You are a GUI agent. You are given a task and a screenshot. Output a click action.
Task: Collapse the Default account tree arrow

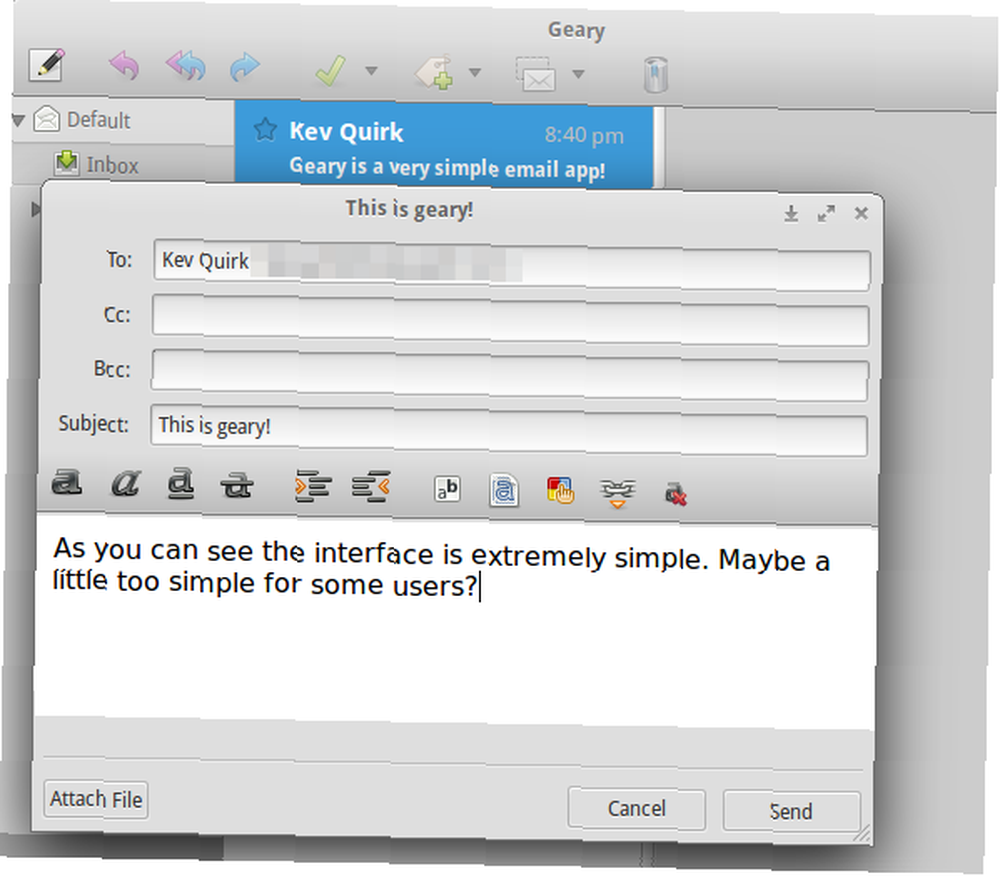coord(18,119)
